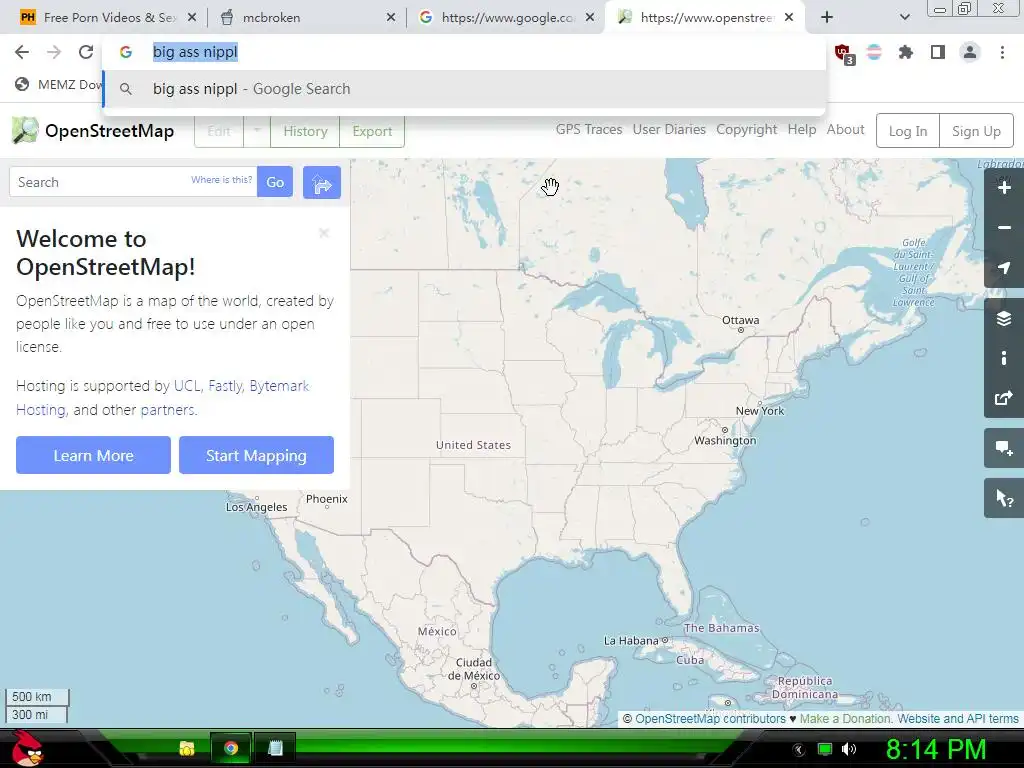Select the Google Search suggestion row

[x=464, y=89]
